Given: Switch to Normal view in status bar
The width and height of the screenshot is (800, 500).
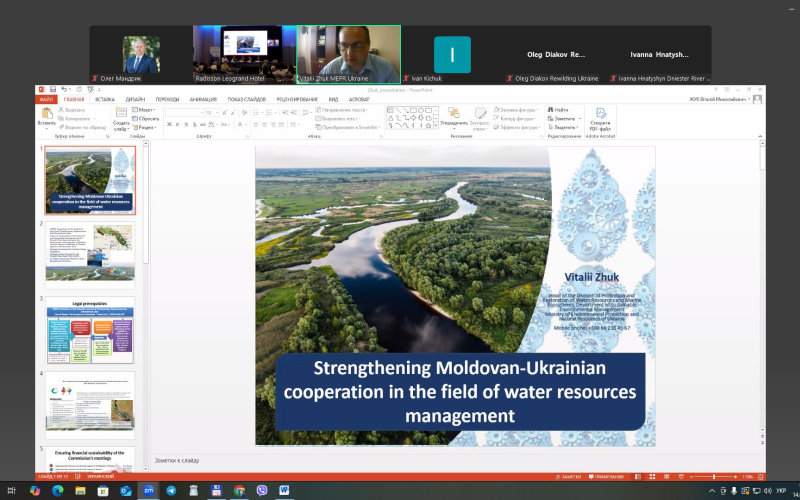Looking at the screenshot, I should tap(638, 477).
